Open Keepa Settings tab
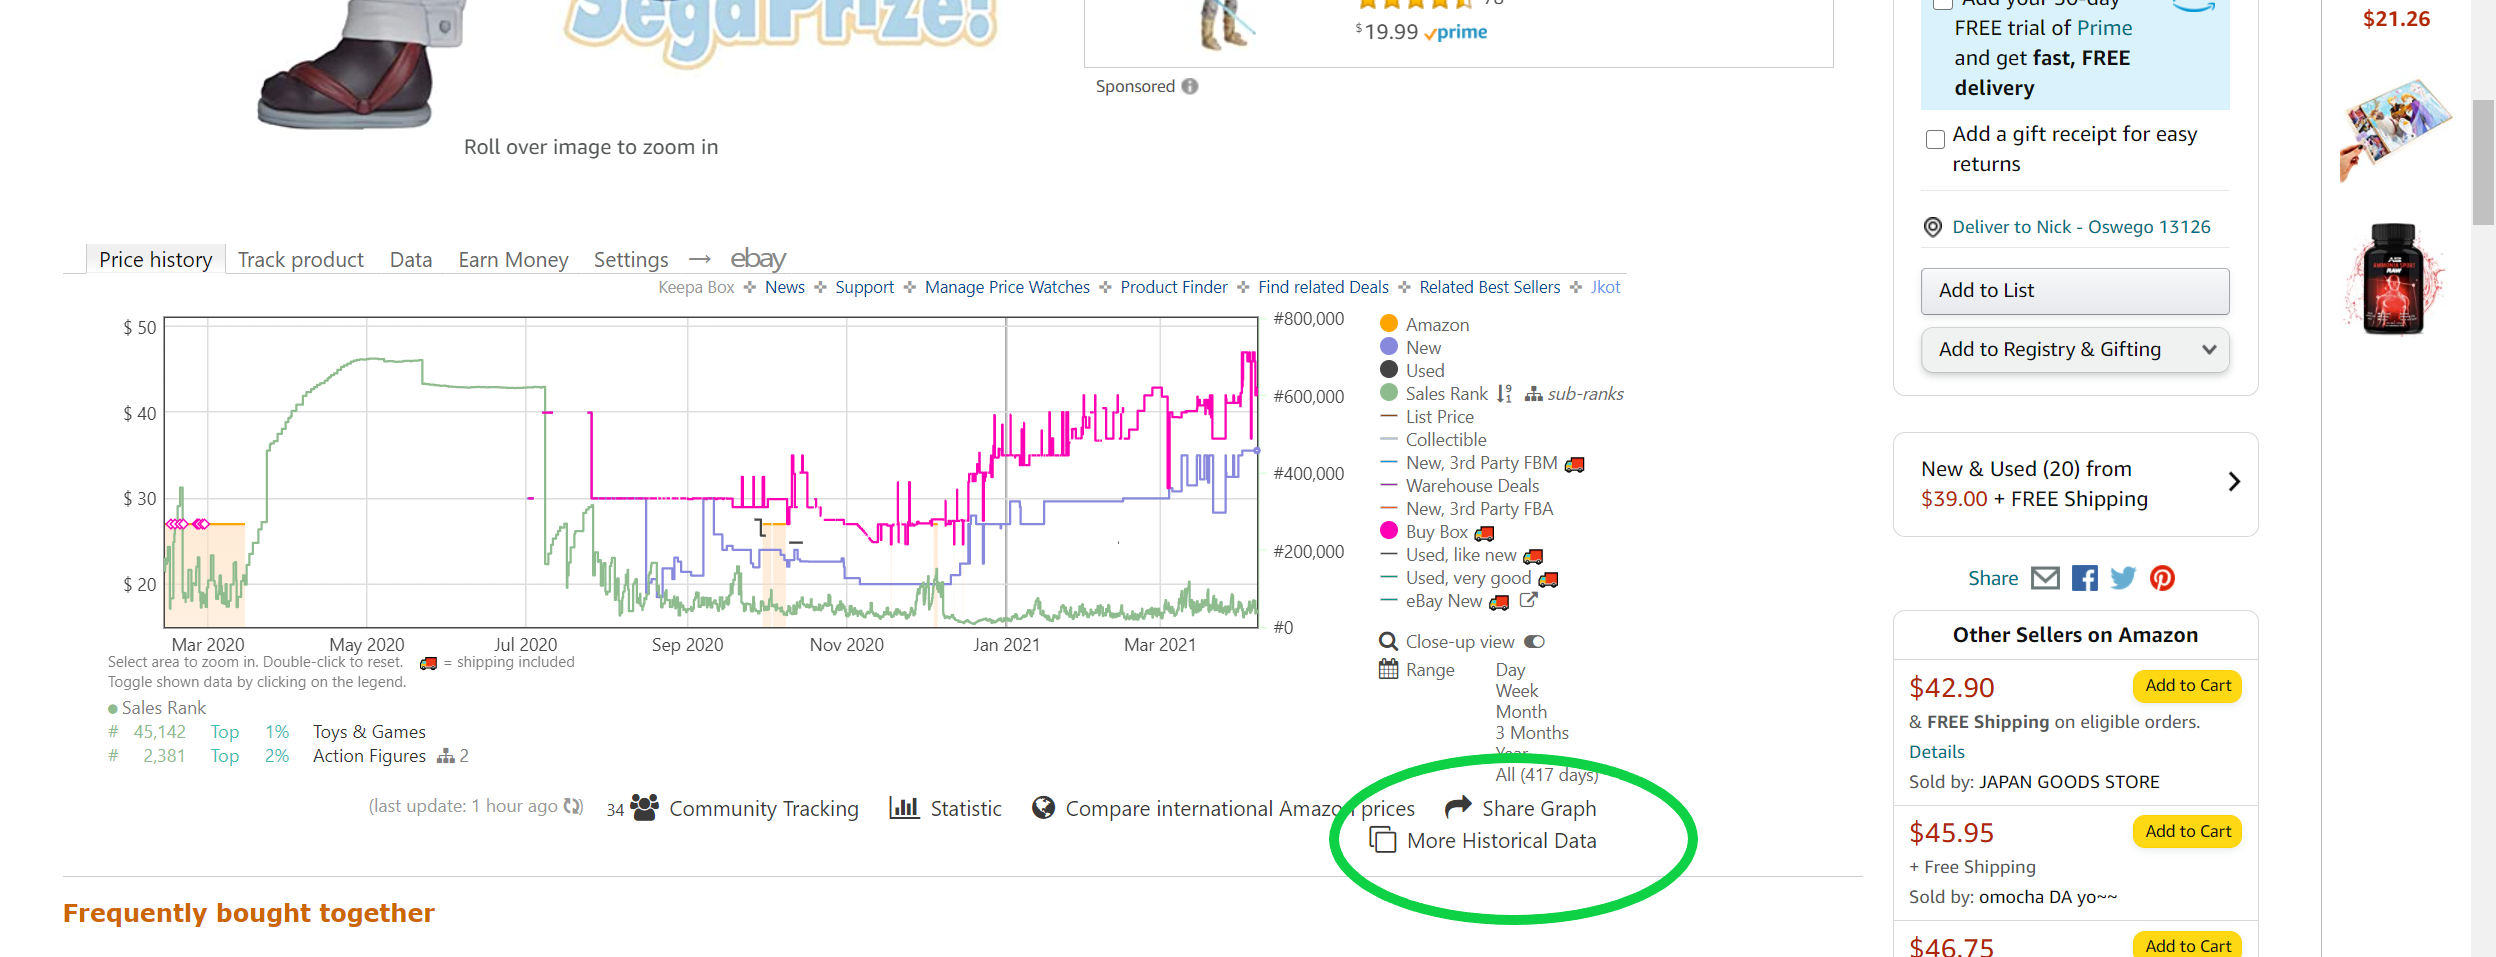 click(631, 259)
